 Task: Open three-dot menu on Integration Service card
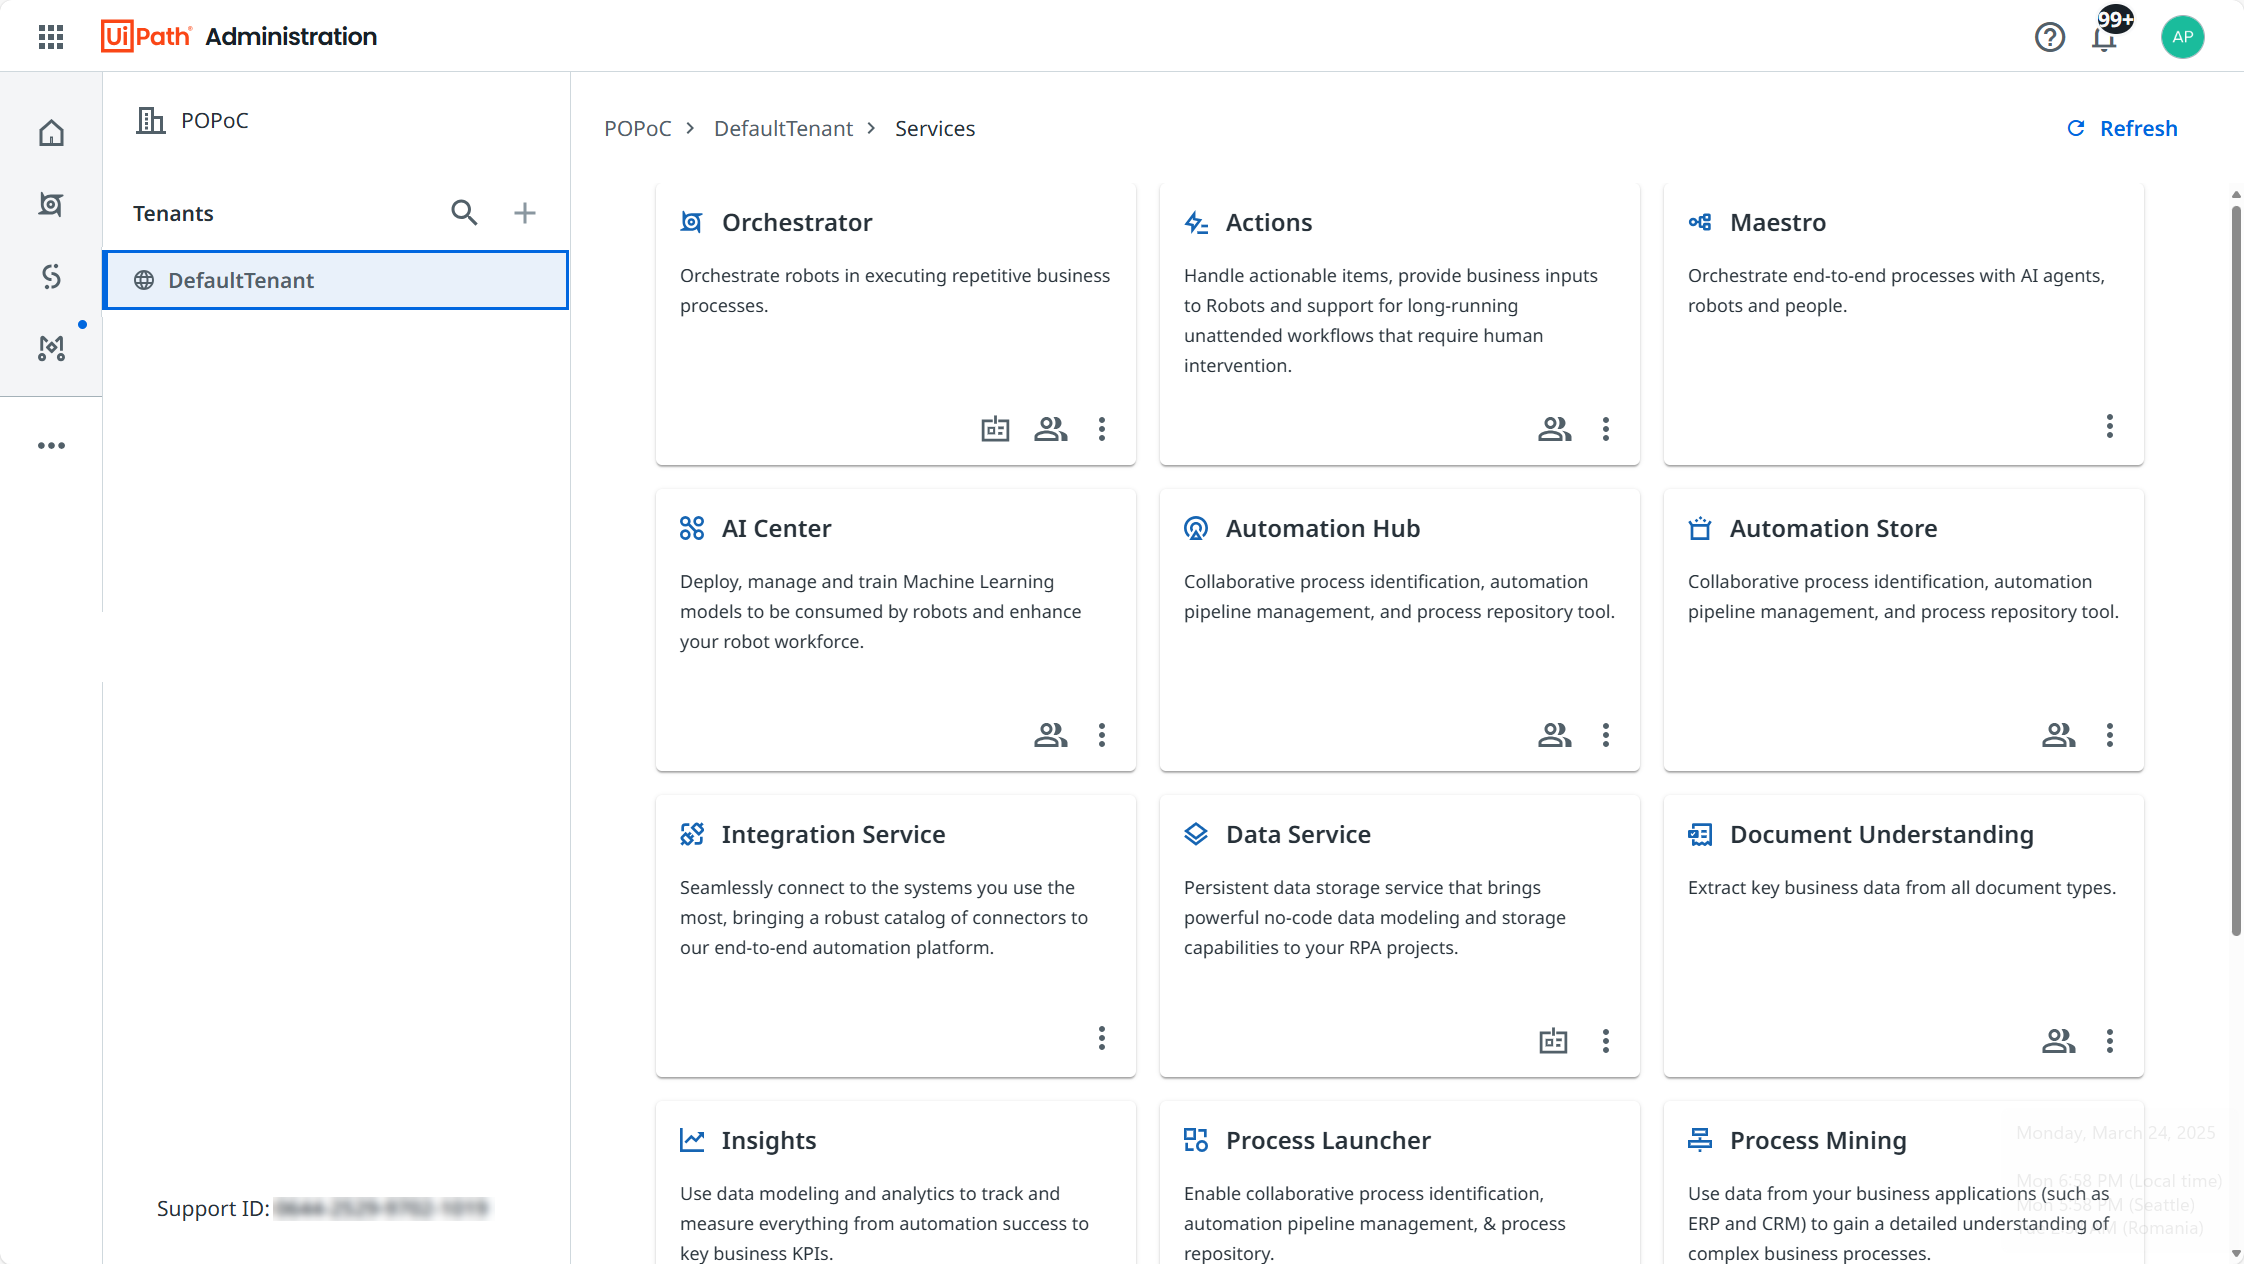(x=1102, y=1038)
